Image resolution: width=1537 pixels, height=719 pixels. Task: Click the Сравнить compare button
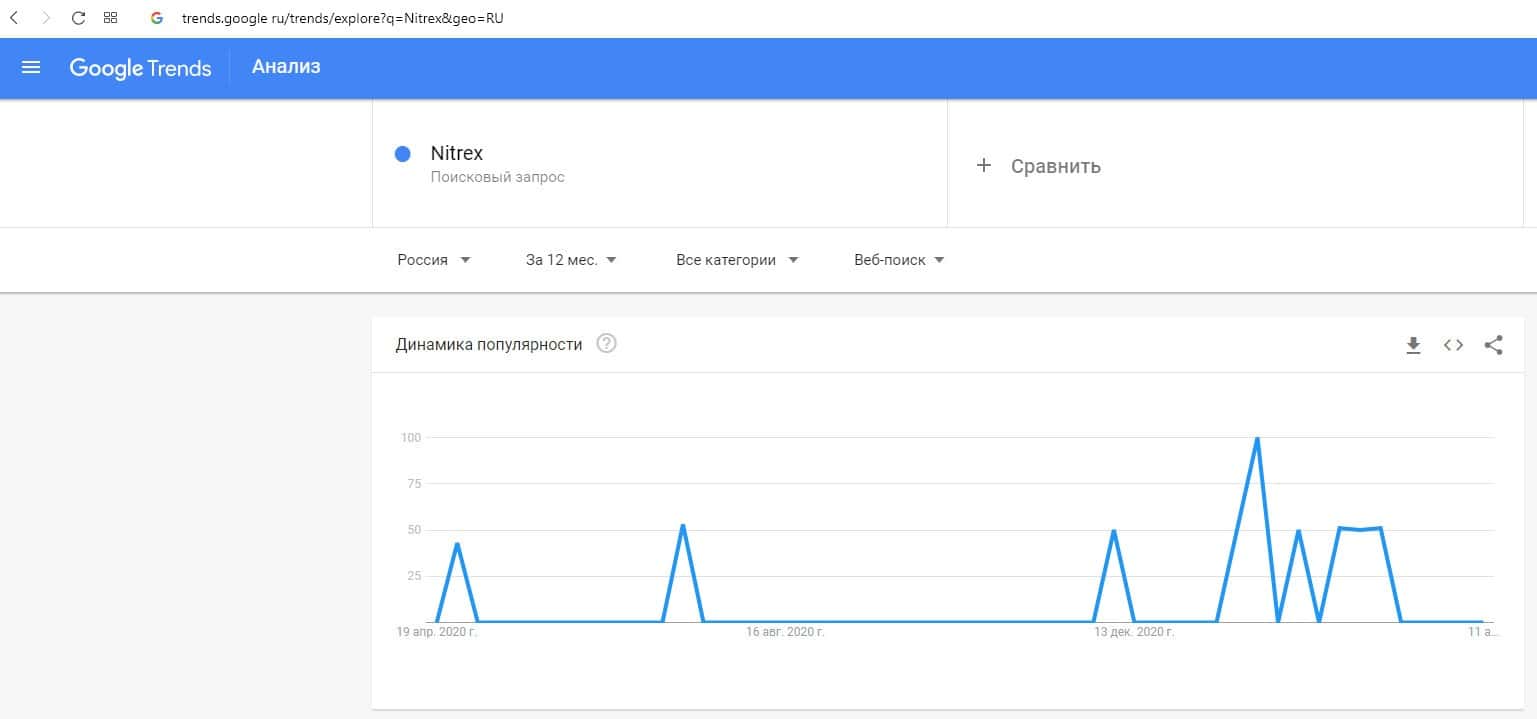(1055, 166)
